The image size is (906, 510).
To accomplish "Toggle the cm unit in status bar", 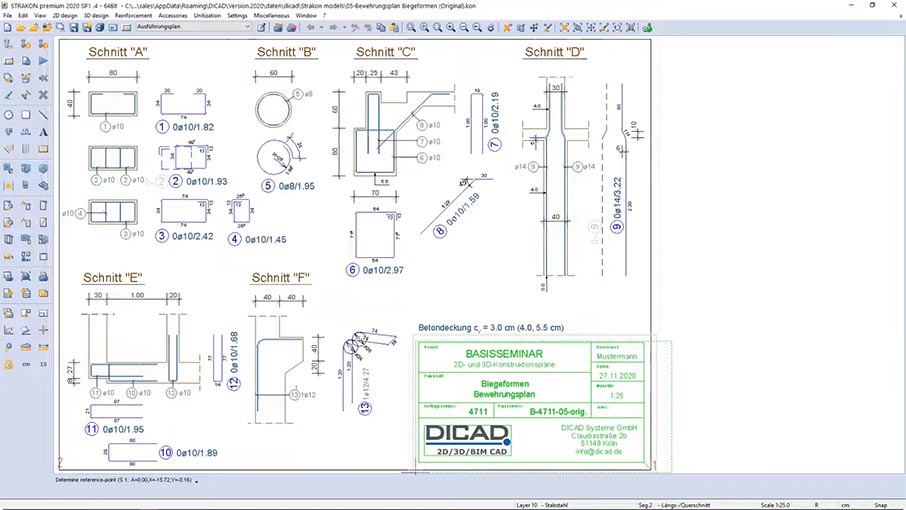I will (x=845, y=505).
